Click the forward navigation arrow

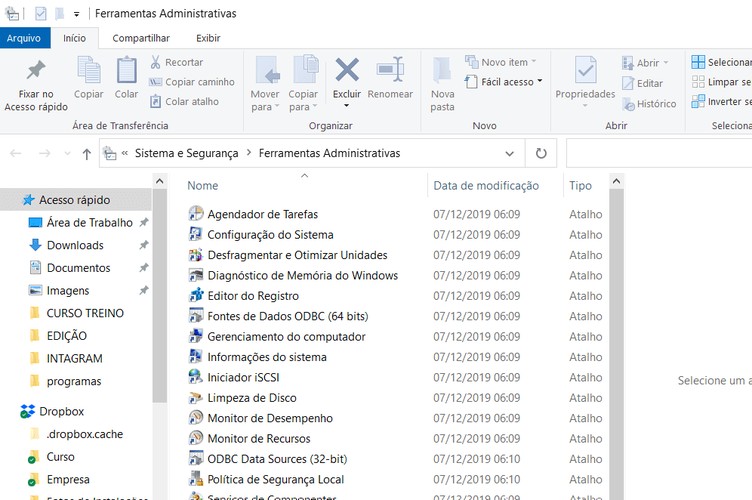tap(45, 153)
